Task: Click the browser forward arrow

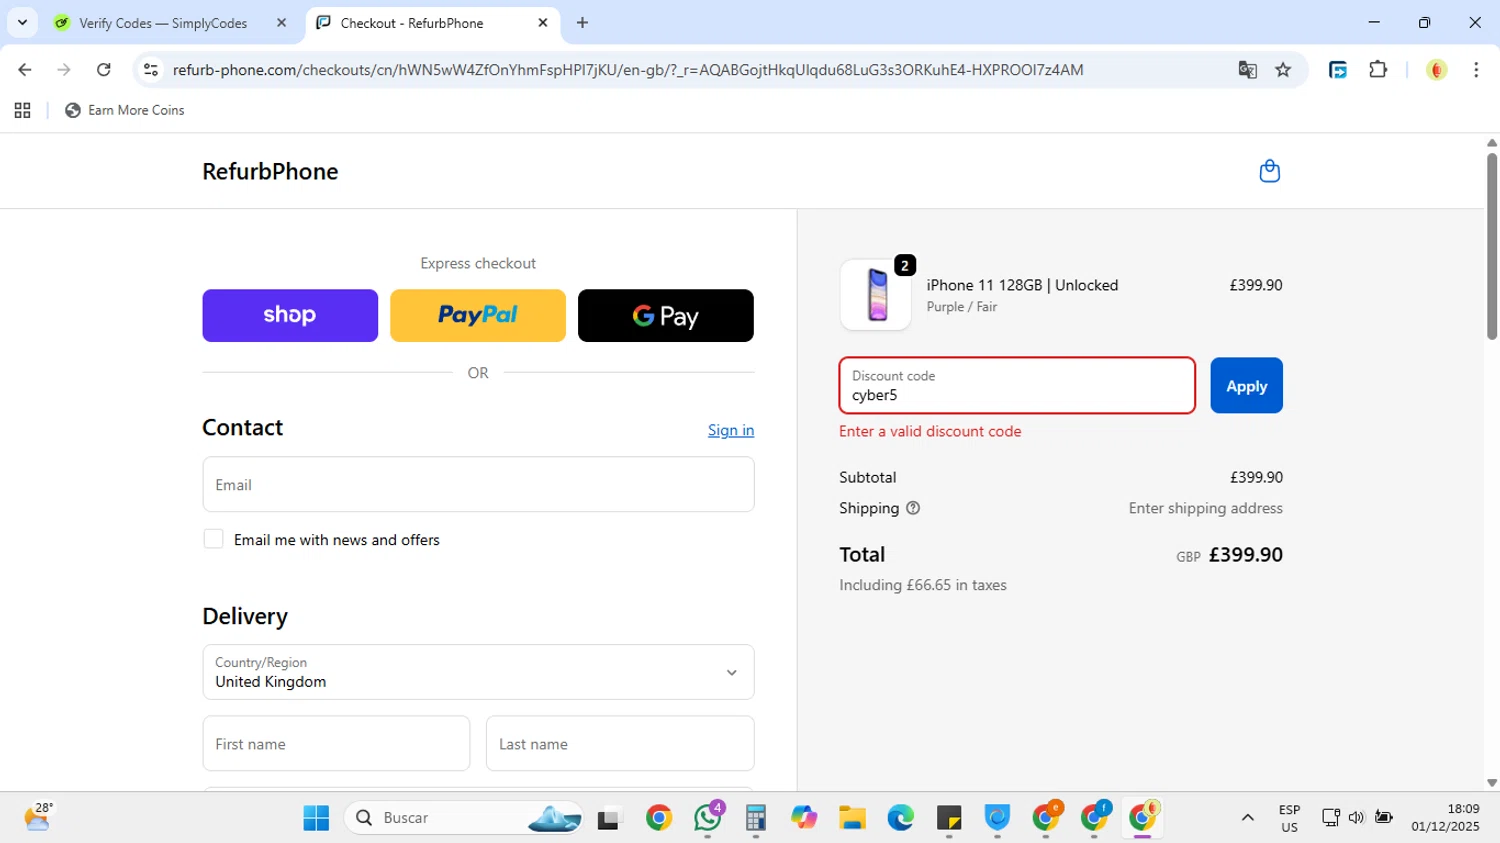Action: click(64, 70)
